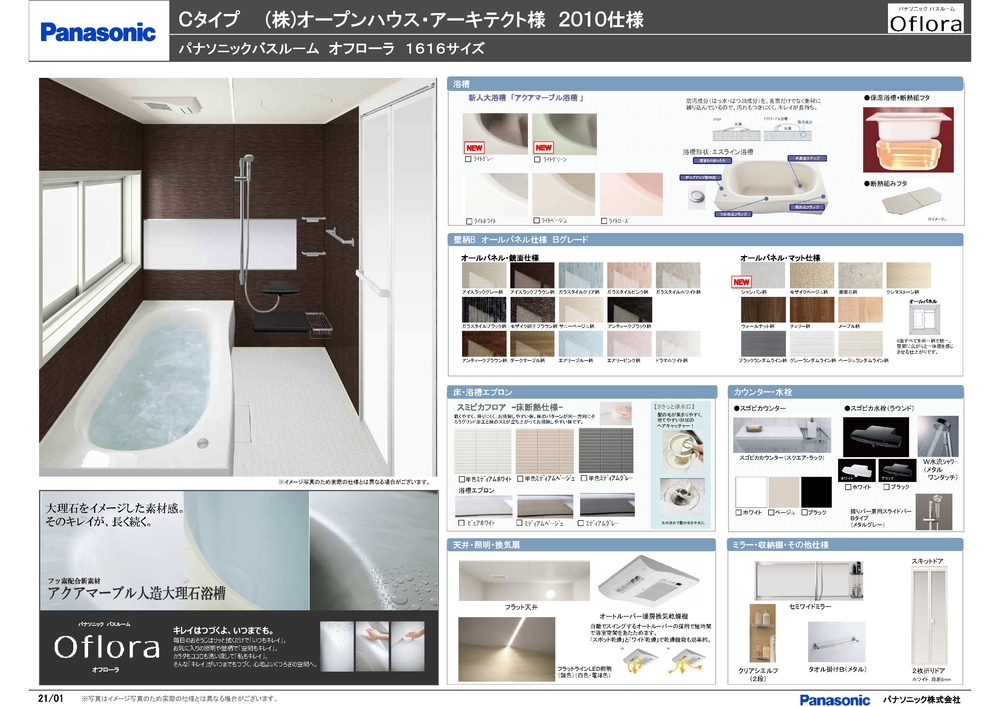This screenshot has width=1000, height=707.
Task: Click the ミラー・収納棚・その他仕様 section header
Action: click(846, 545)
